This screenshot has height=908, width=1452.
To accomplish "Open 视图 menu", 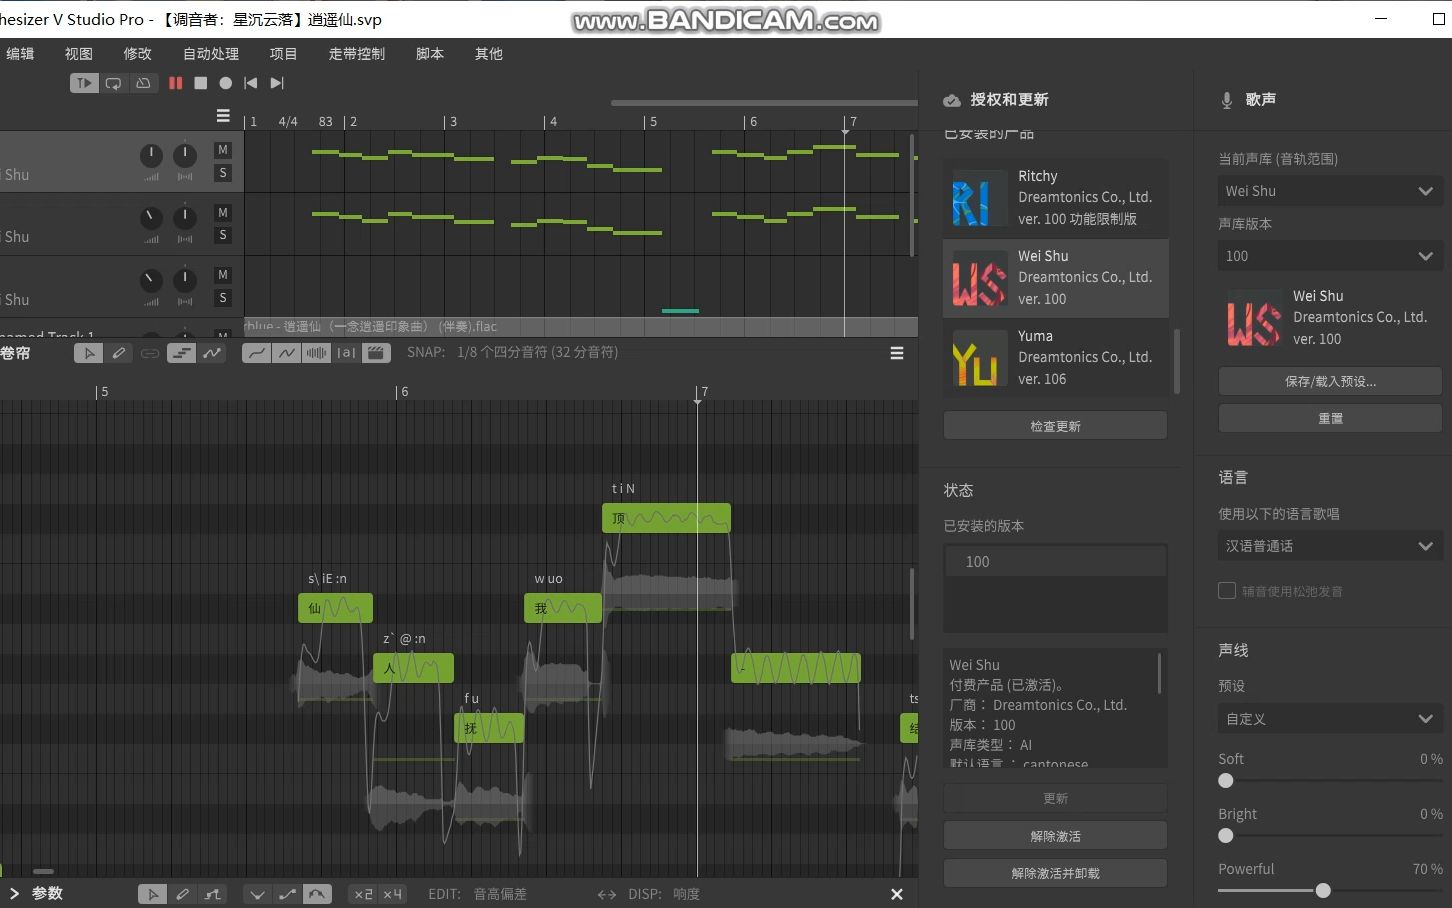I will click(79, 54).
